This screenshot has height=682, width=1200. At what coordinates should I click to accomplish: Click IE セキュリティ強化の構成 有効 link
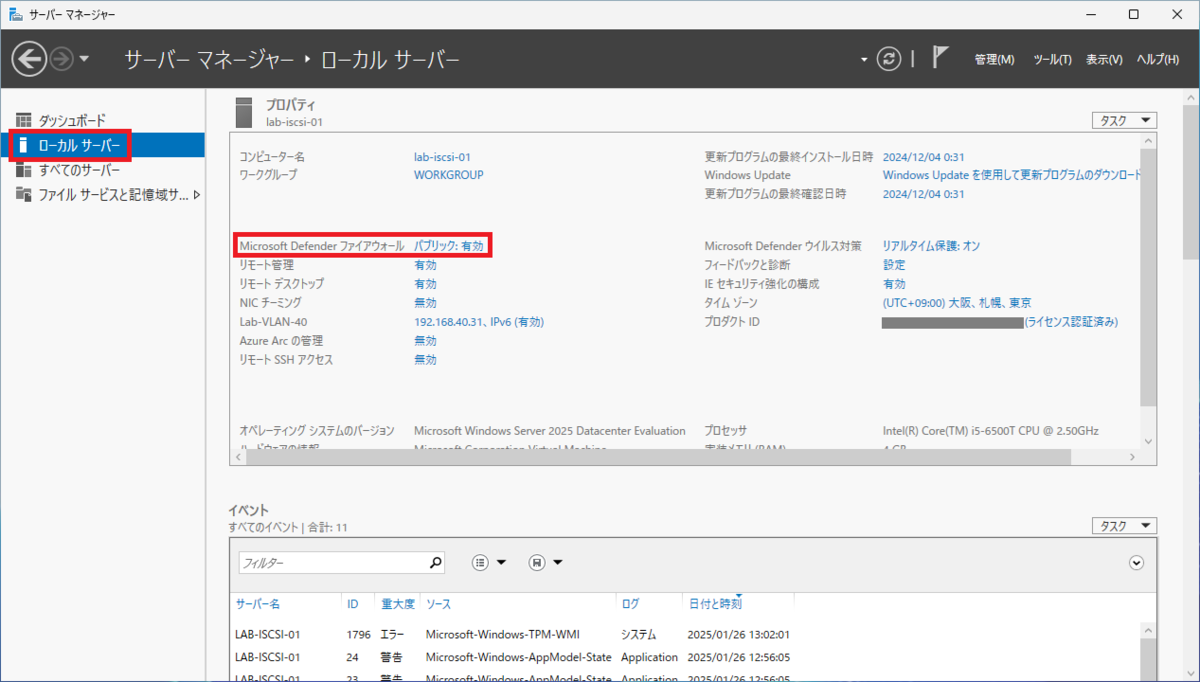[x=894, y=284]
